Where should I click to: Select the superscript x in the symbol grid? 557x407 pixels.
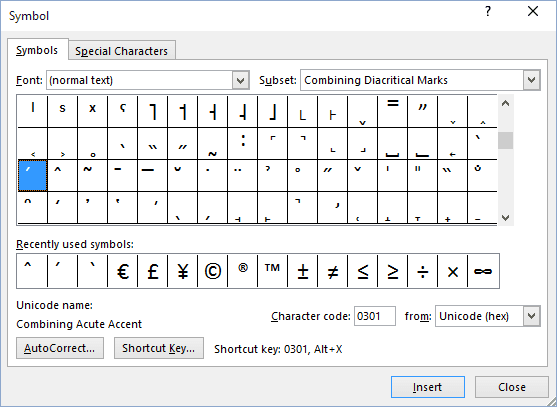pyautogui.click(x=92, y=111)
